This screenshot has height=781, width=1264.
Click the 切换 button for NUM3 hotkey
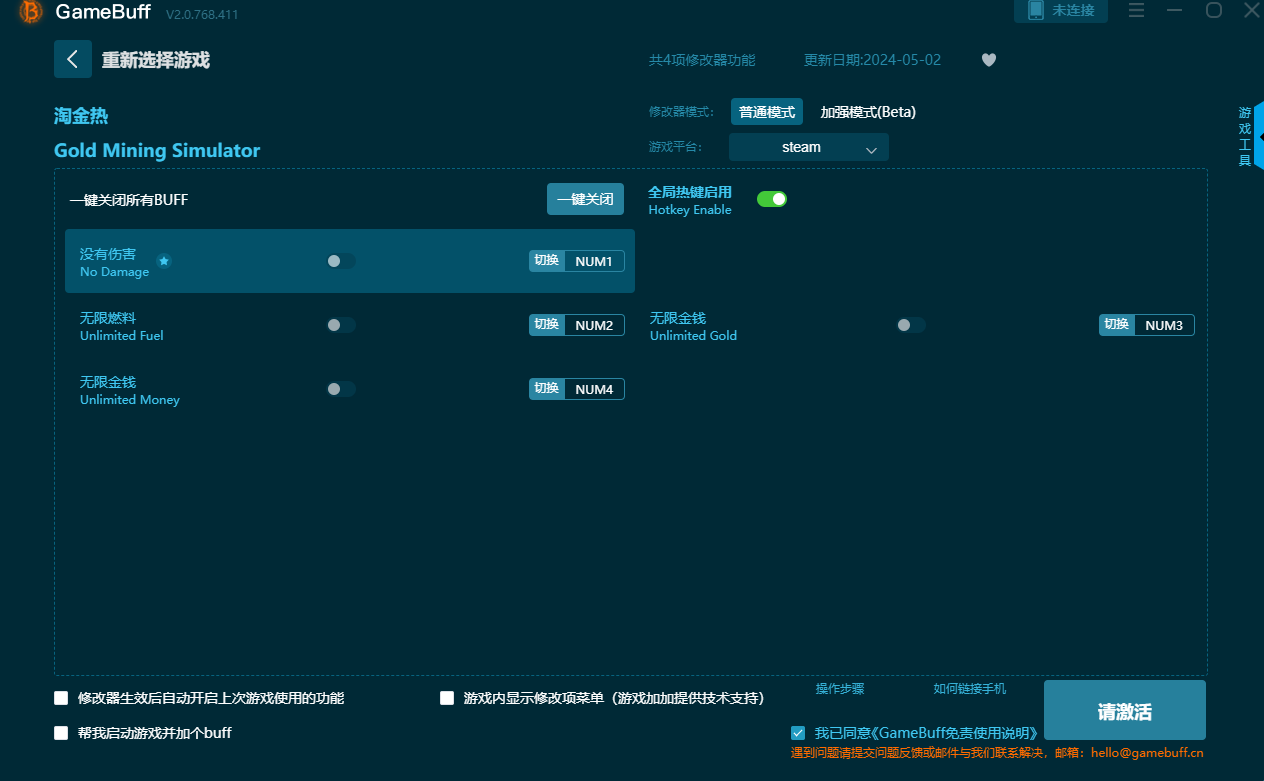coord(1117,325)
